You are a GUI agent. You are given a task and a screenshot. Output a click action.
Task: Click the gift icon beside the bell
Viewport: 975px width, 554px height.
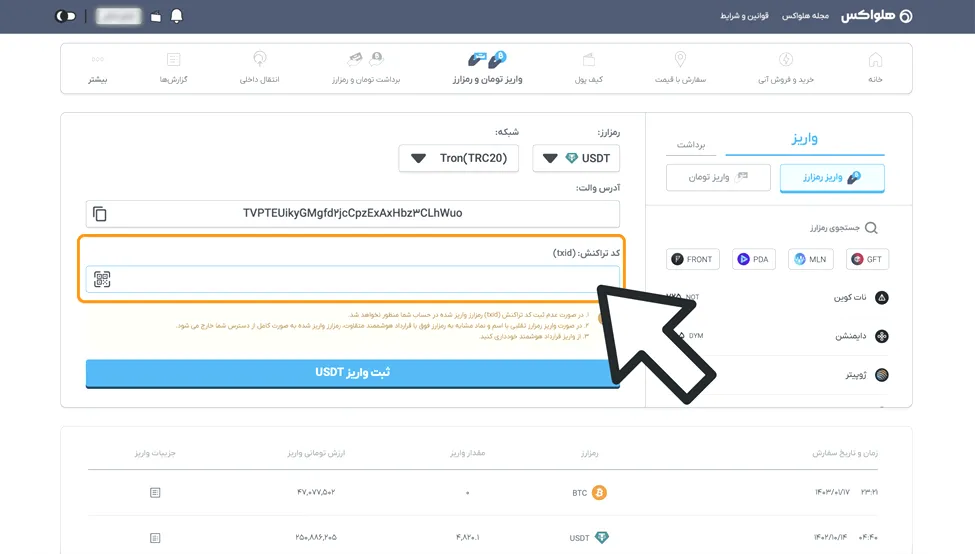(156, 17)
